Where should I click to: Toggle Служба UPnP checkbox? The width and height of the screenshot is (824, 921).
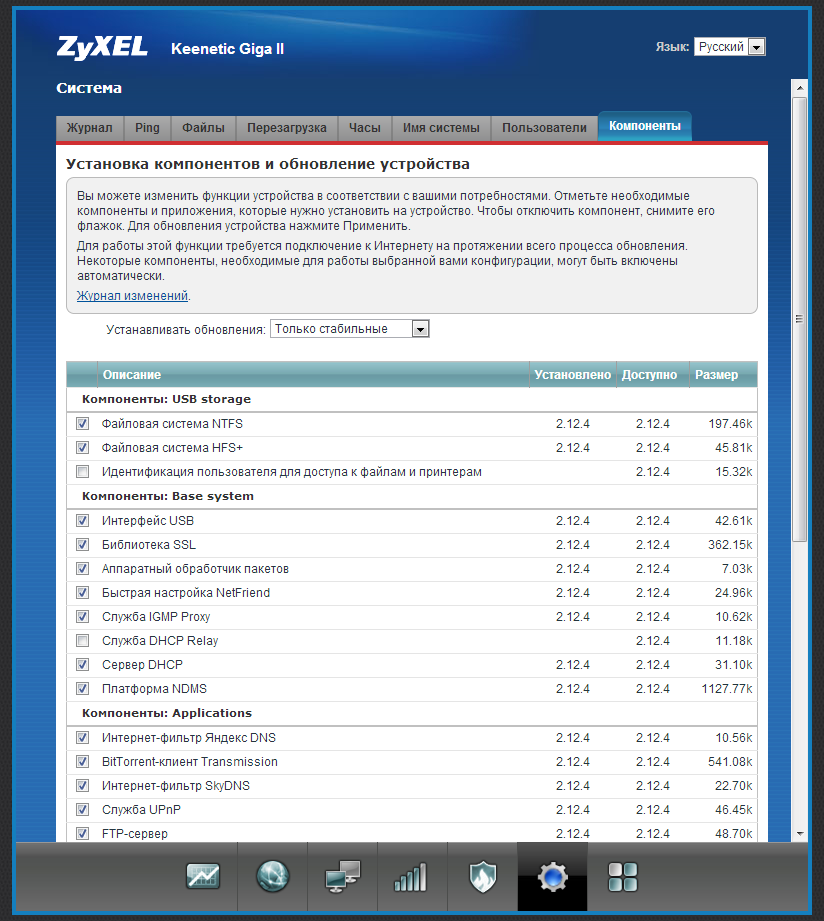(x=82, y=809)
